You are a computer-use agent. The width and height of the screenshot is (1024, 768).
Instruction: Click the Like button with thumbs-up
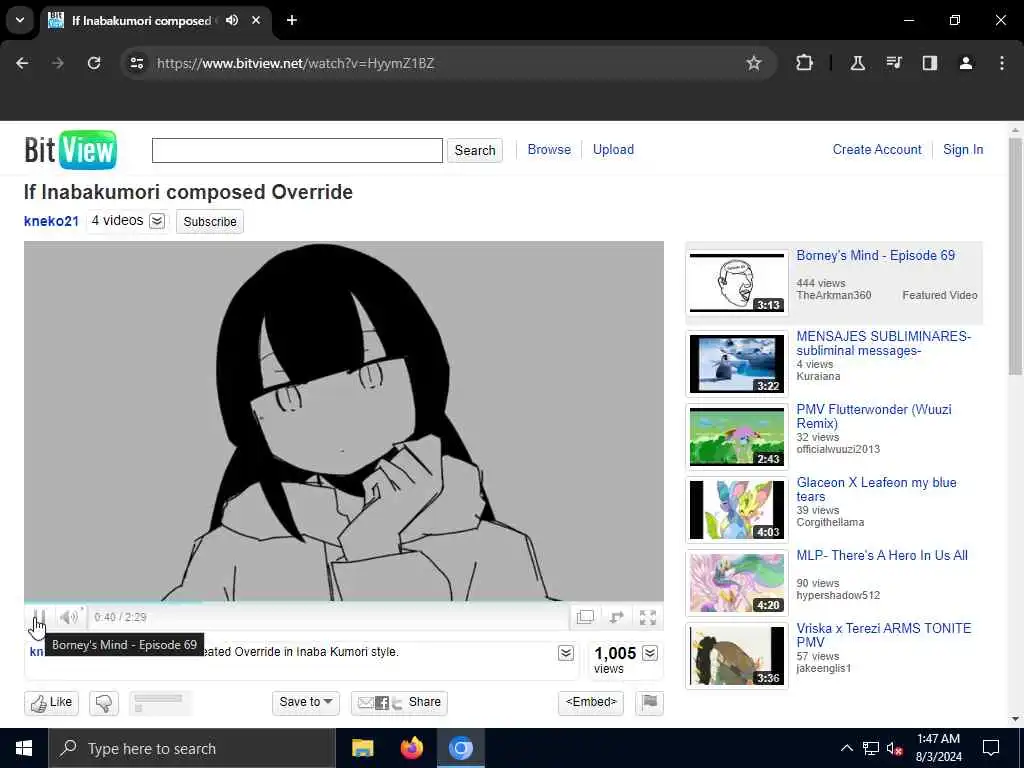52,703
